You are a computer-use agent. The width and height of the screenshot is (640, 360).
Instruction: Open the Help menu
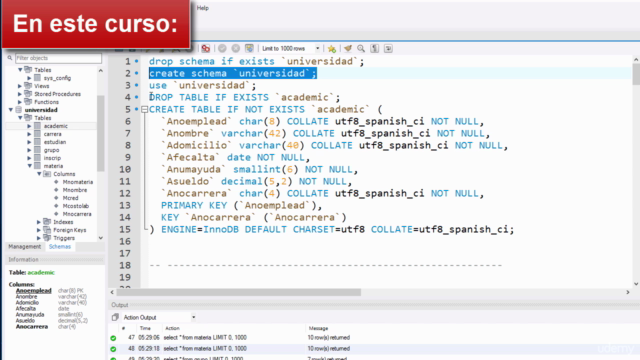click(x=202, y=8)
